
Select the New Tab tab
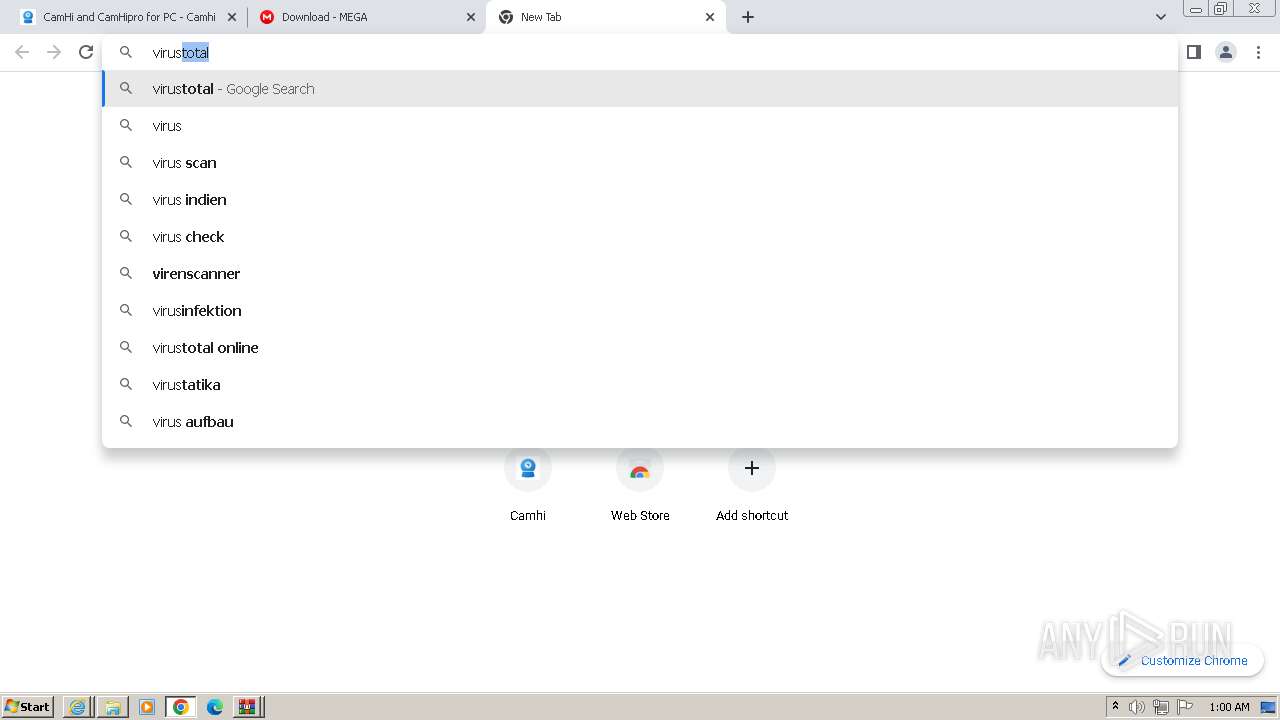tap(605, 17)
